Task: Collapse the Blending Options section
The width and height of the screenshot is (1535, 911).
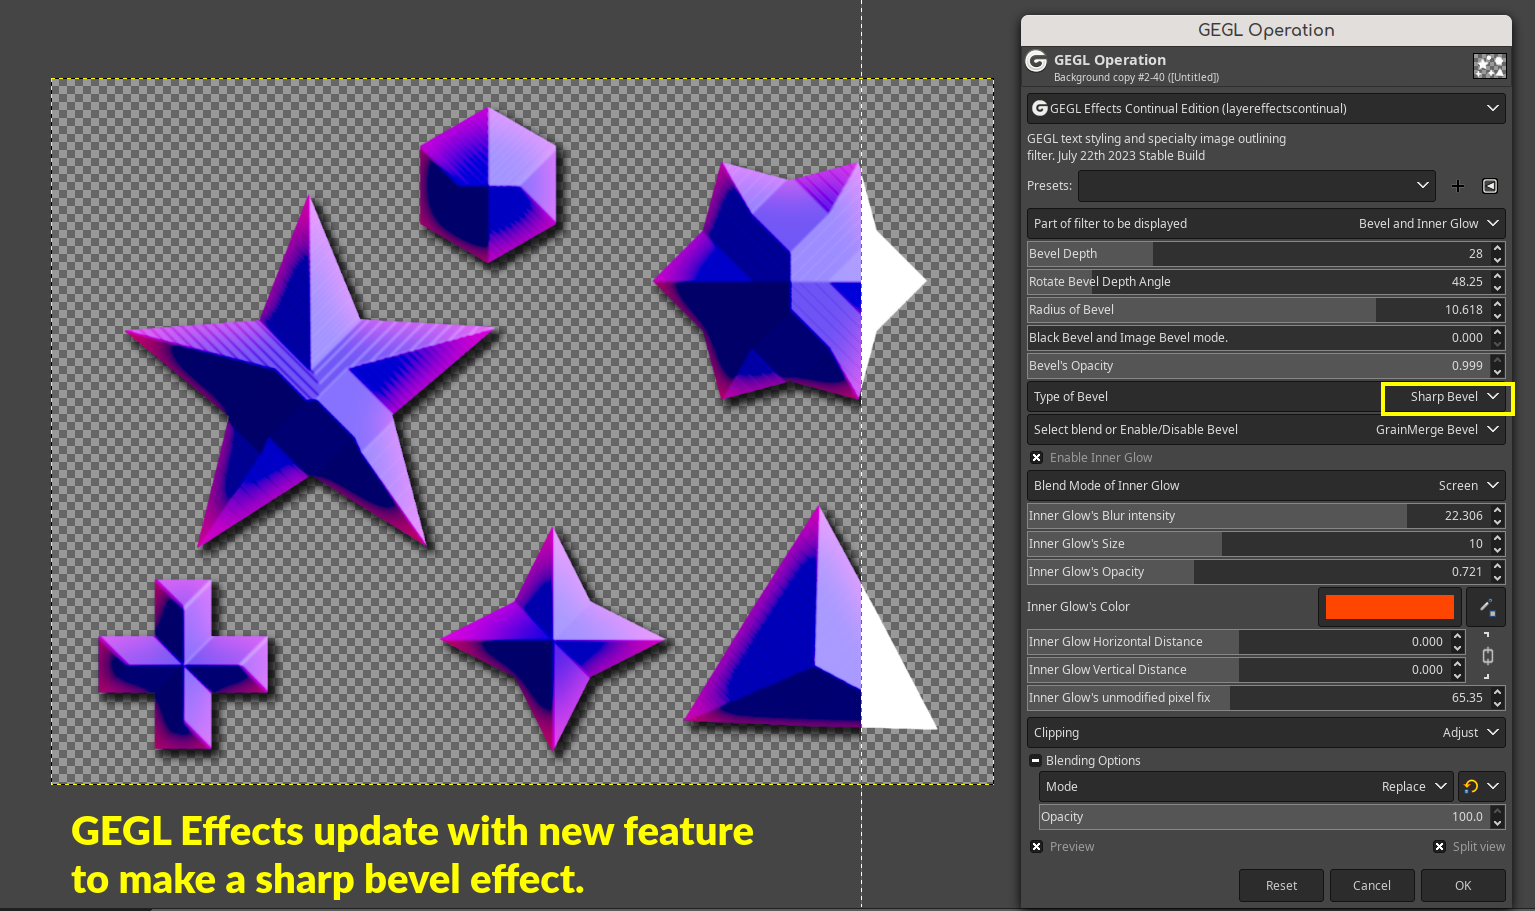Action: tap(1036, 761)
